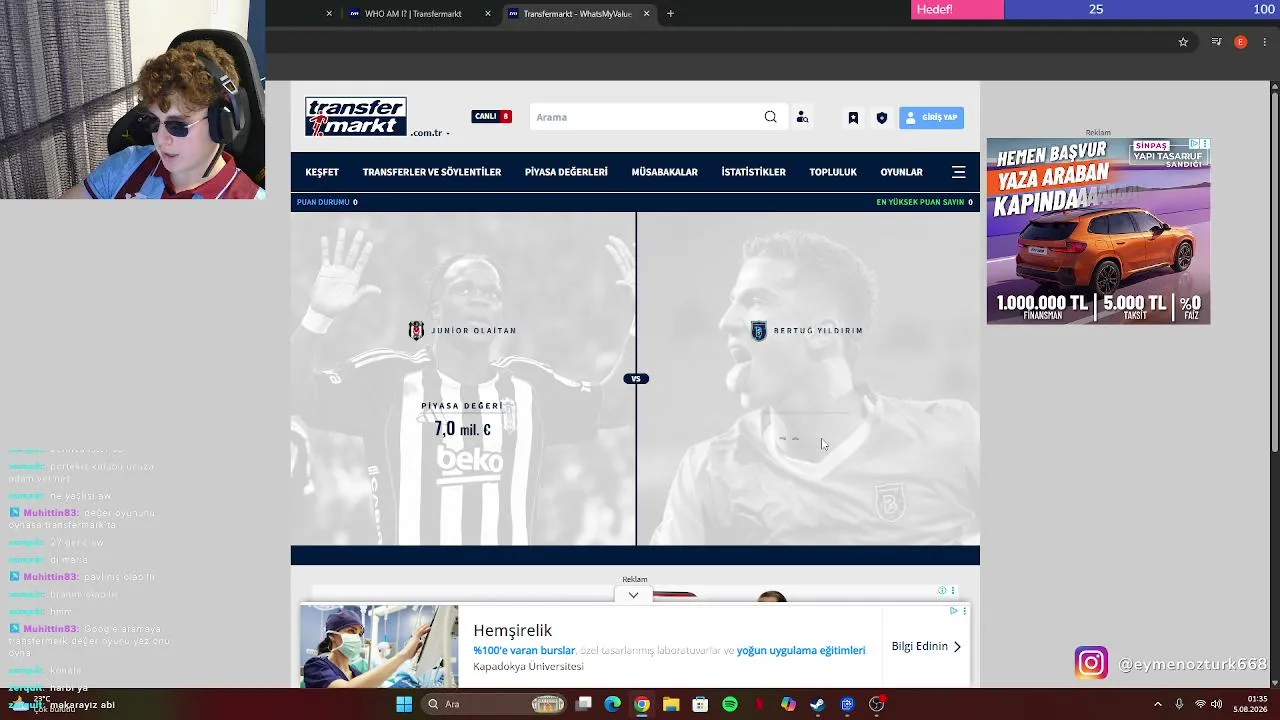Open Steam from the taskbar
Image resolution: width=1280 pixels, height=720 pixels.
(817, 704)
